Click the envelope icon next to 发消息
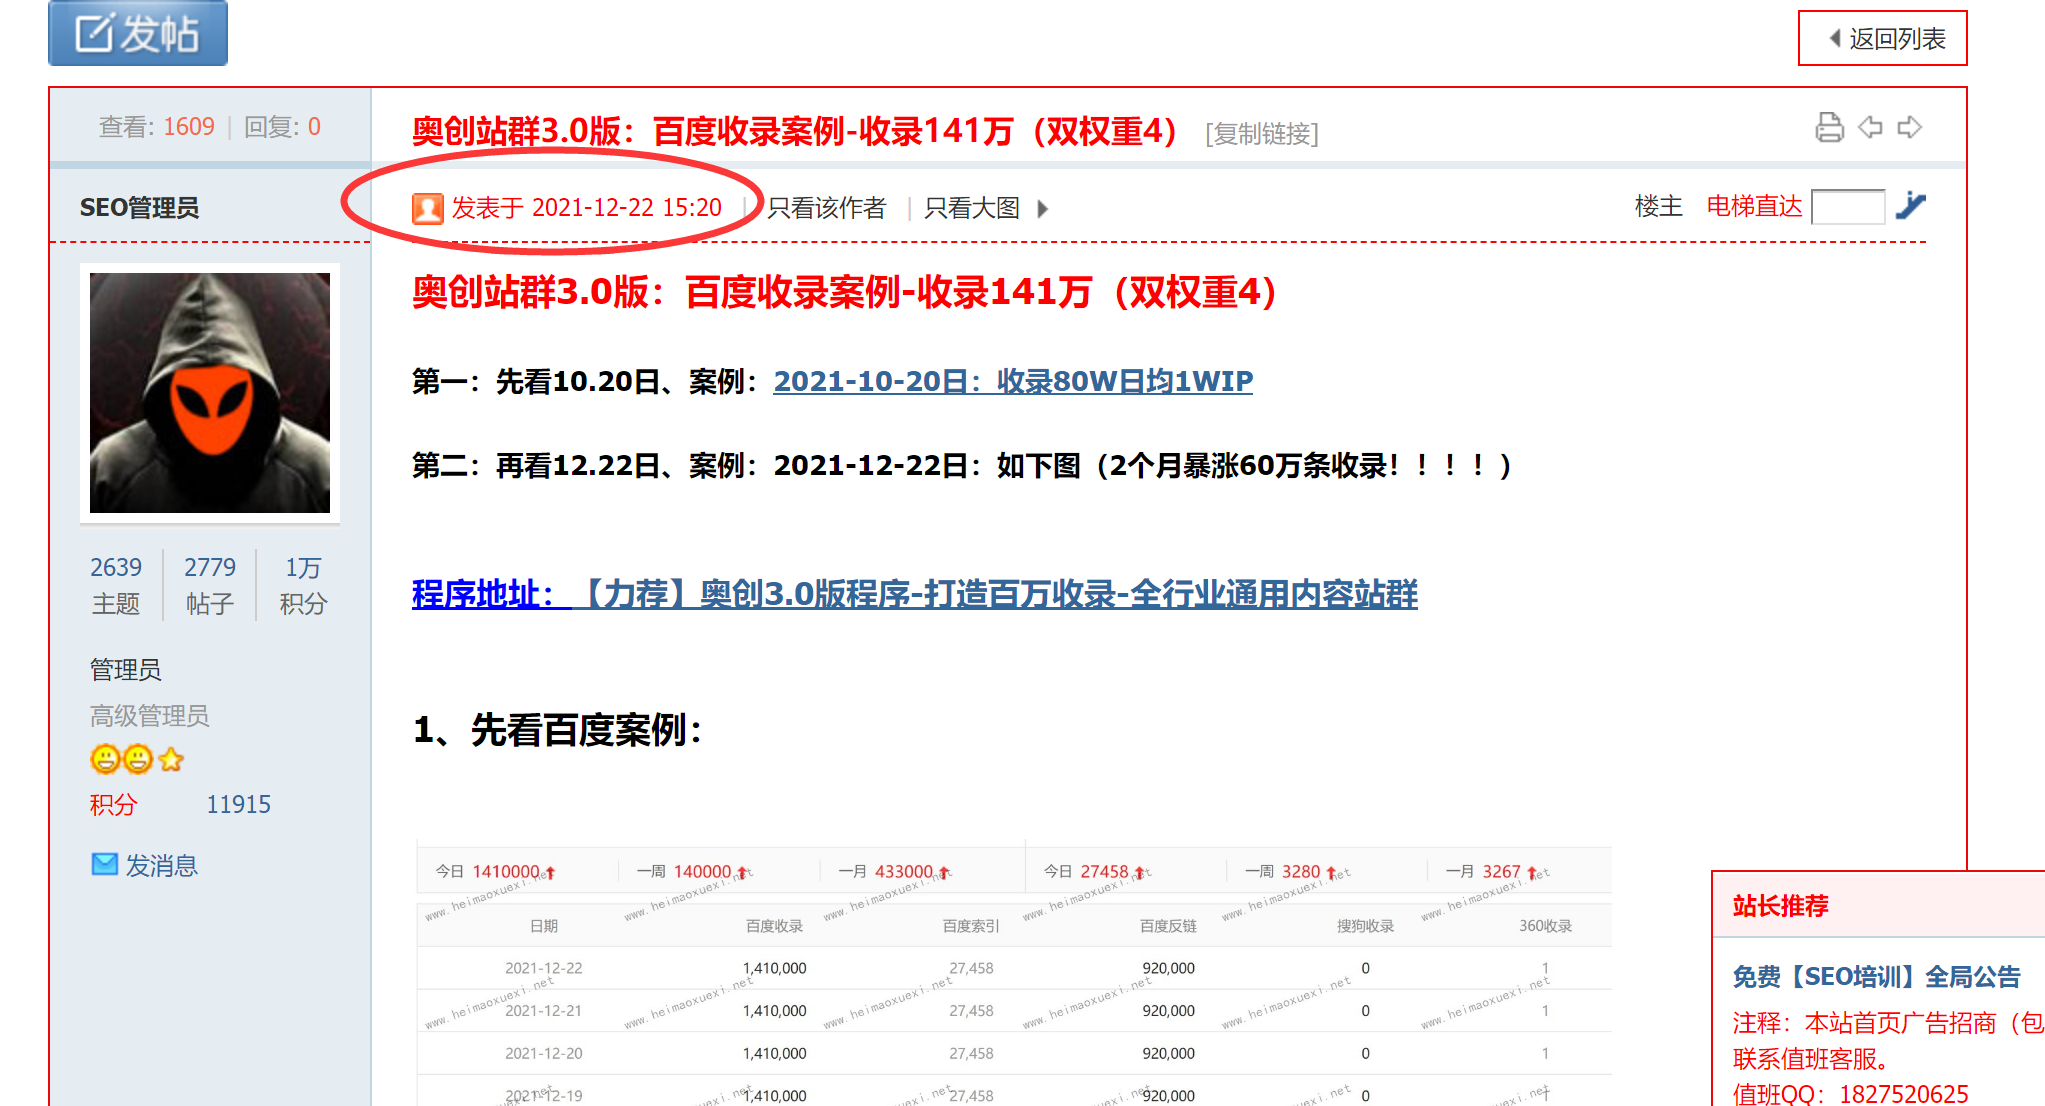Image resolution: width=2045 pixels, height=1106 pixels. coord(104,863)
